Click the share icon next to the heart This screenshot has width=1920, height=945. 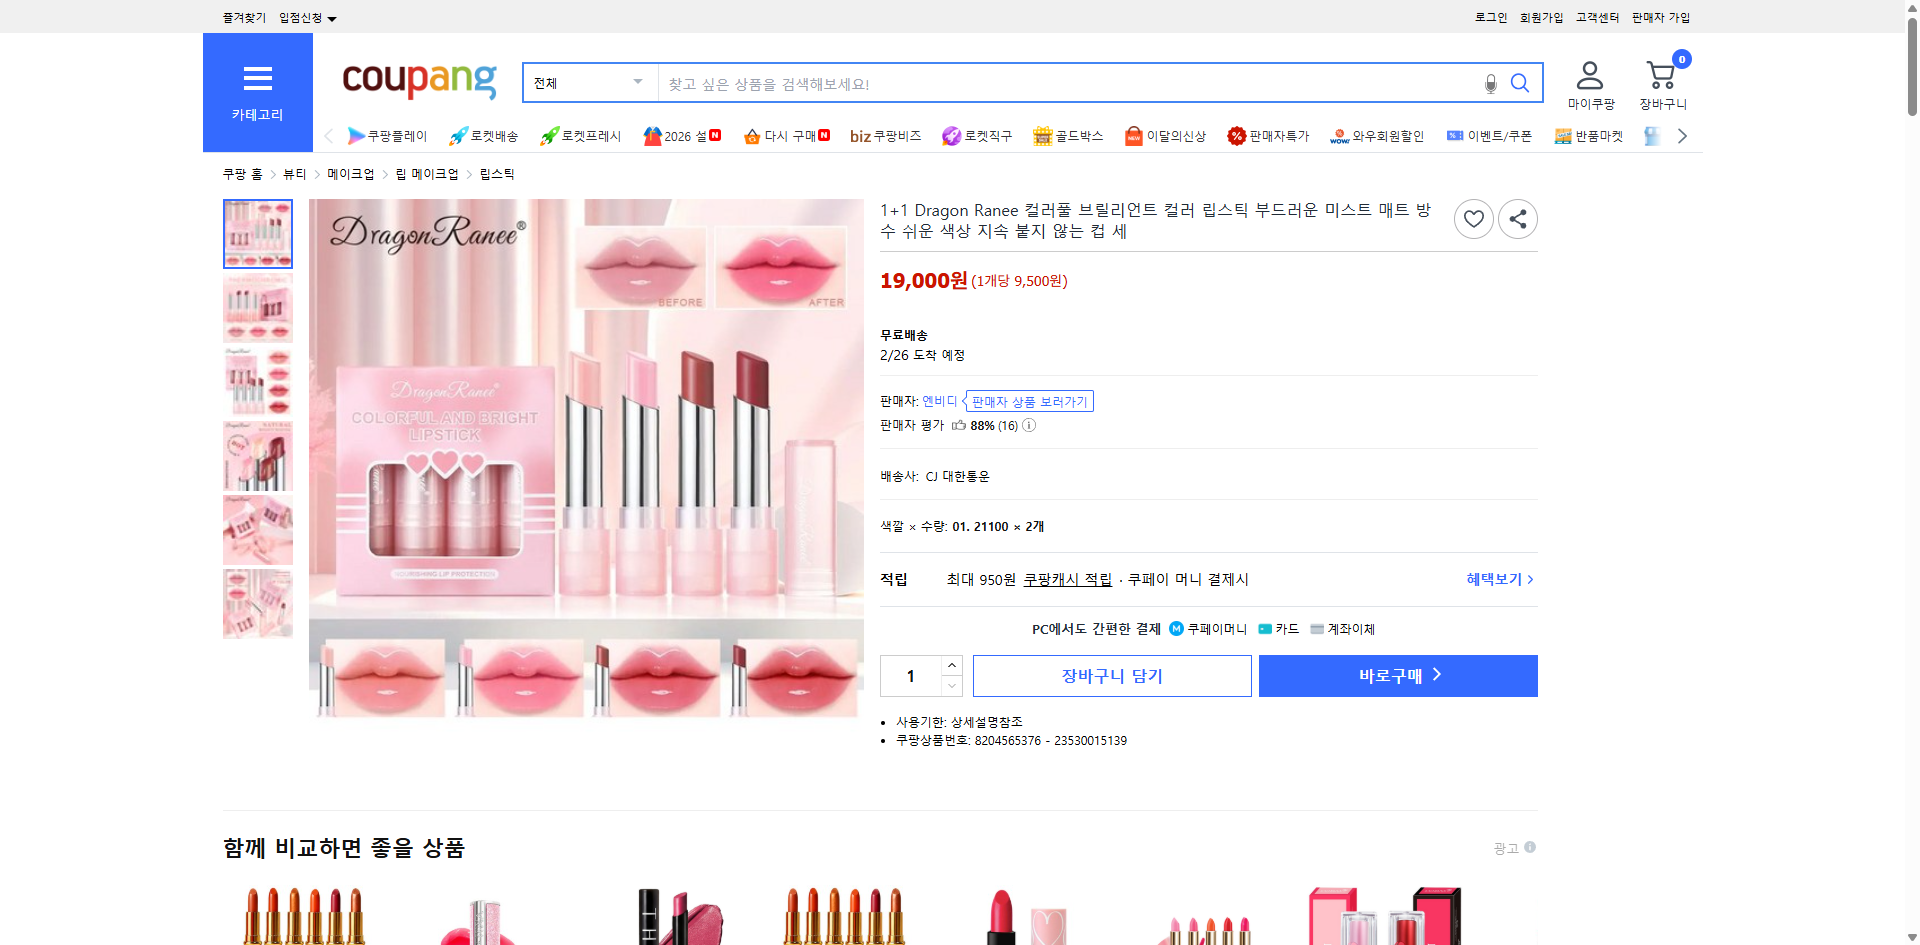click(x=1517, y=218)
